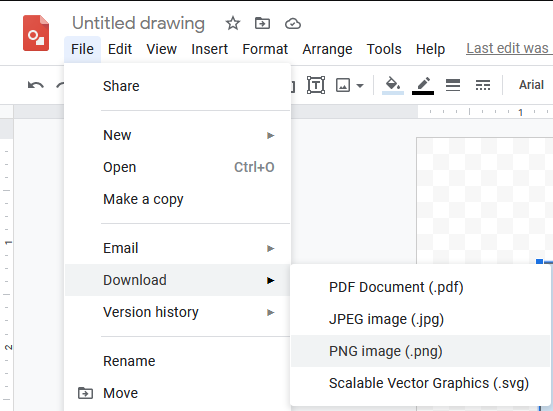The width and height of the screenshot is (553, 411).
Task: Click the undo arrow icon
Action: pyautogui.click(x=36, y=85)
